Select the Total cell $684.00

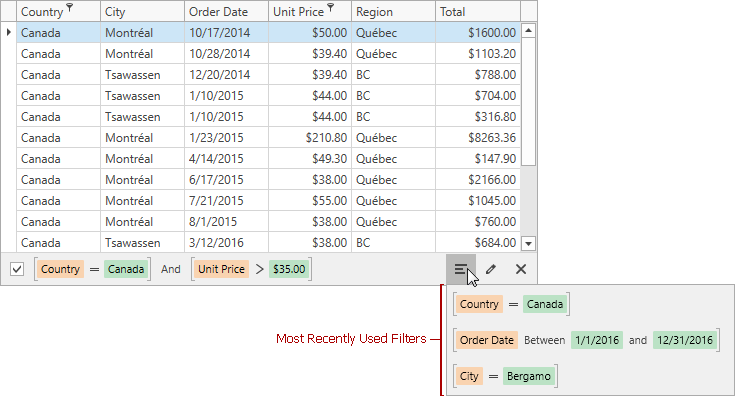tap(478, 243)
